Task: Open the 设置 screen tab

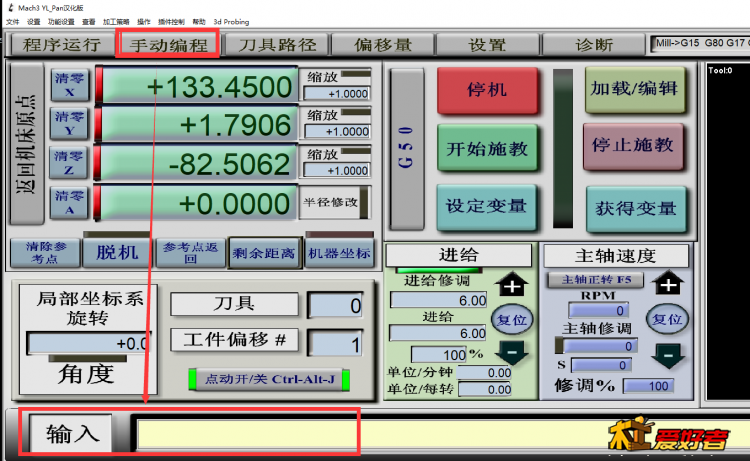Action: 488,45
